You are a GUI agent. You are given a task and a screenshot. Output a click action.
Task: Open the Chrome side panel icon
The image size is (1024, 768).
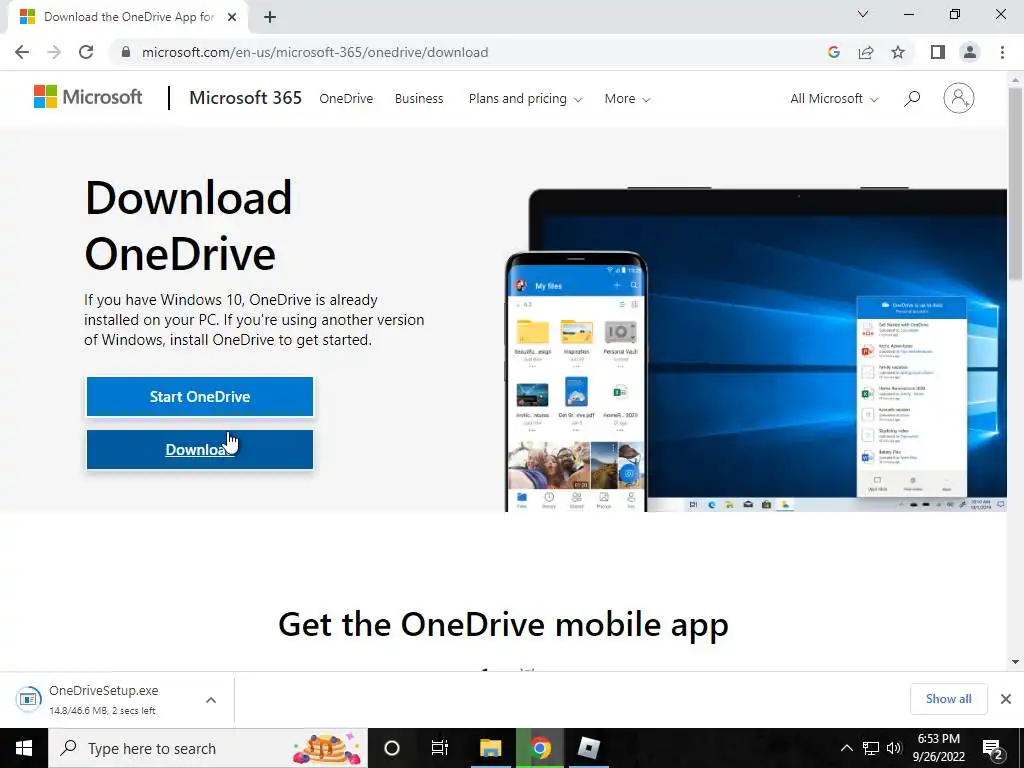pos(938,52)
